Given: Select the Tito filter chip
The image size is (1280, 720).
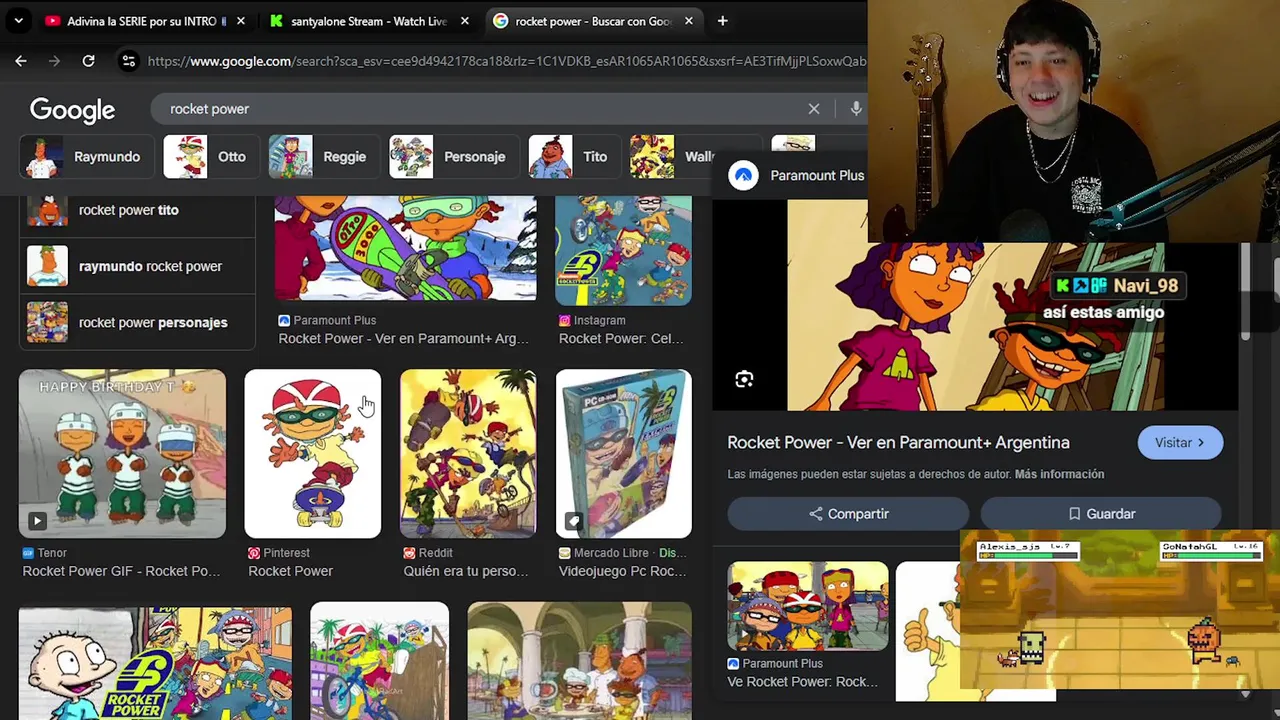Looking at the screenshot, I should pyautogui.click(x=573, y=157).
